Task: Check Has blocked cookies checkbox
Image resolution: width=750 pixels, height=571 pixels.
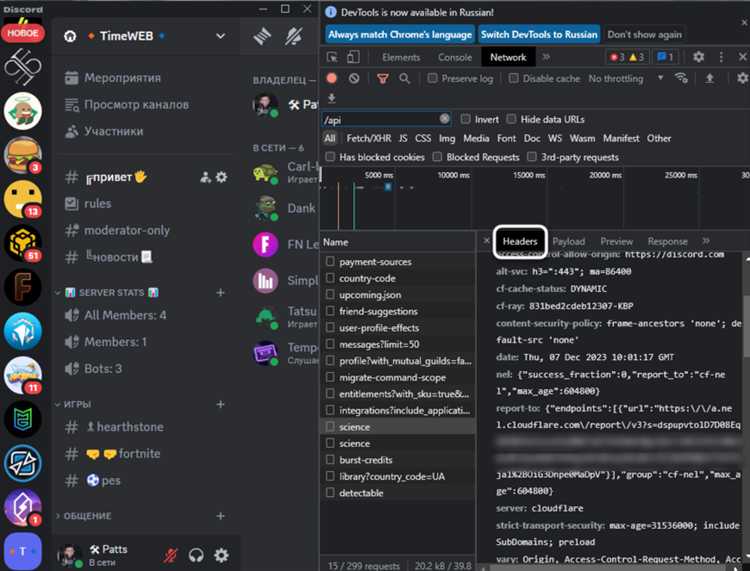Action: (x=330, y=157)
